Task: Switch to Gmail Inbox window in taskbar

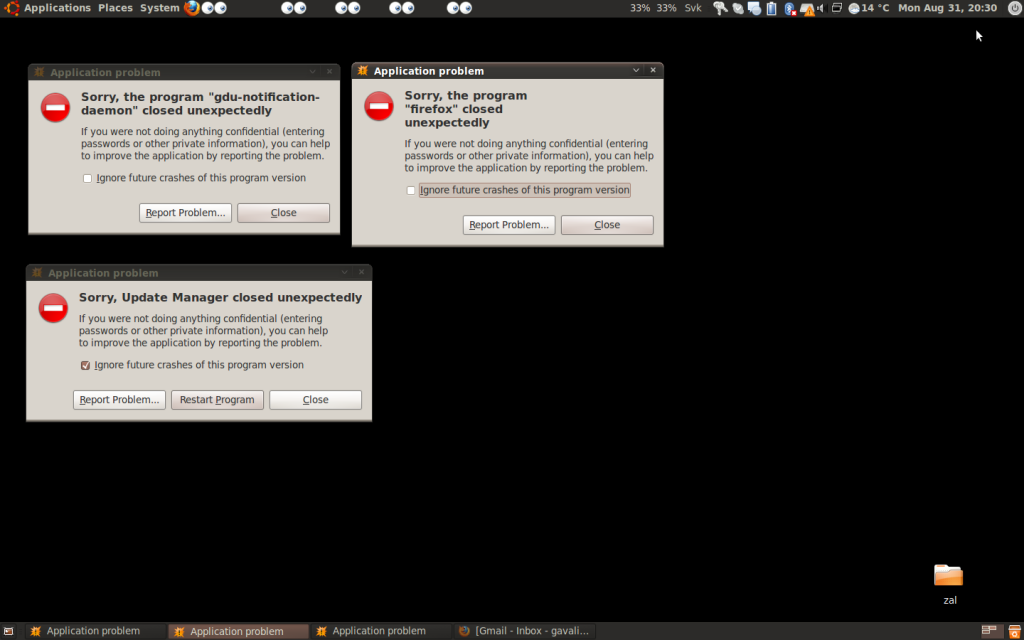Action: click(x=526, y=631)
